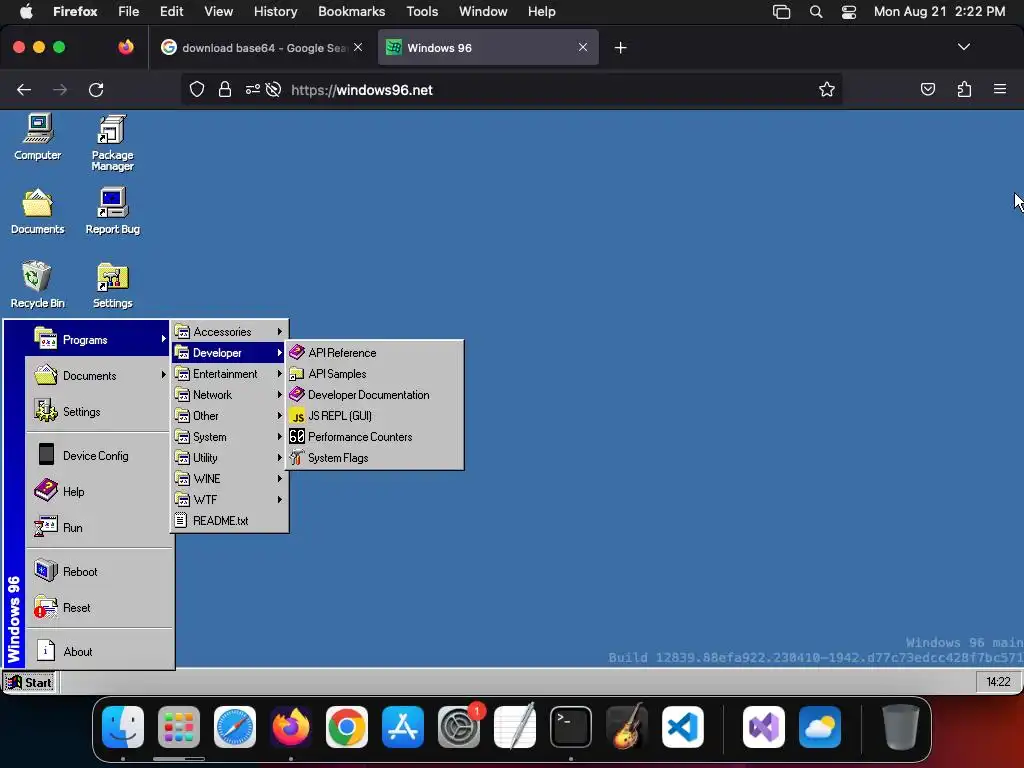
Task: Select the highlighted Developer folder
Action: point(229,353)
